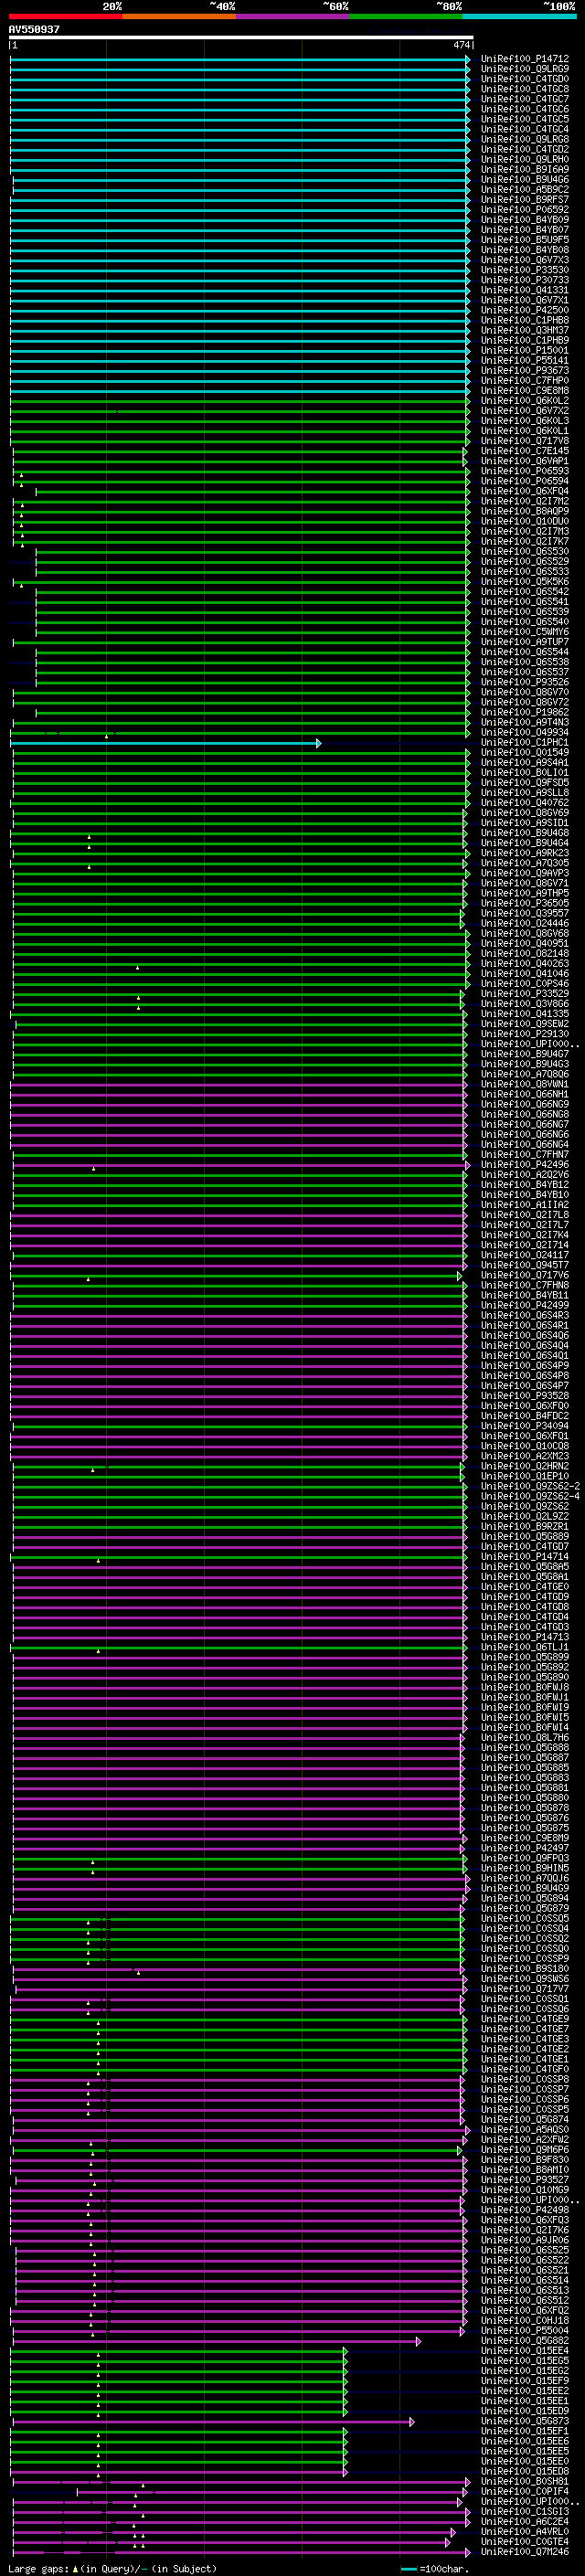Click the cyan ~100% identity legend segment

point(519,17)
